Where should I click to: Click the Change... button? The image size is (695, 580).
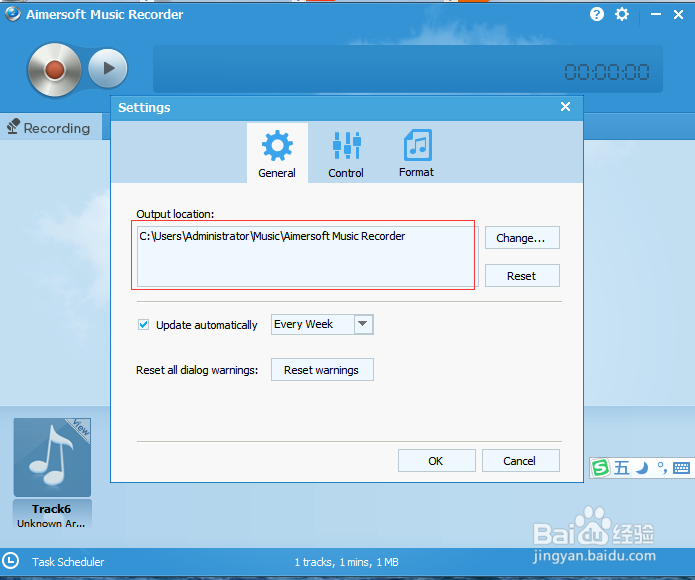522,238
